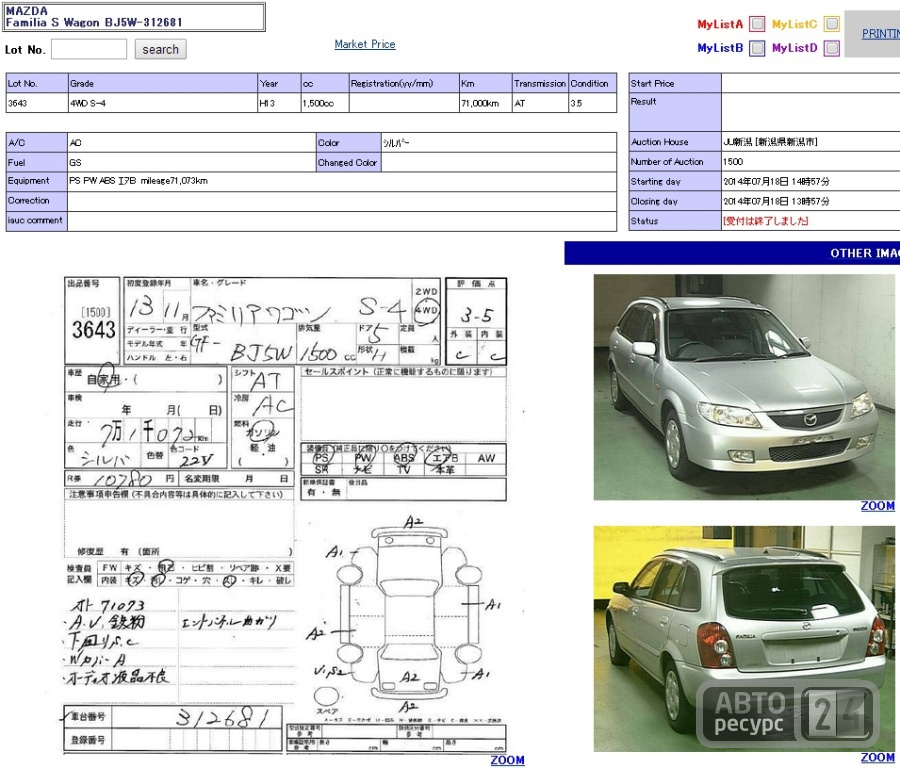900x768 pixels.
Task: Click the search button
Action: click(x=161, y=49)
